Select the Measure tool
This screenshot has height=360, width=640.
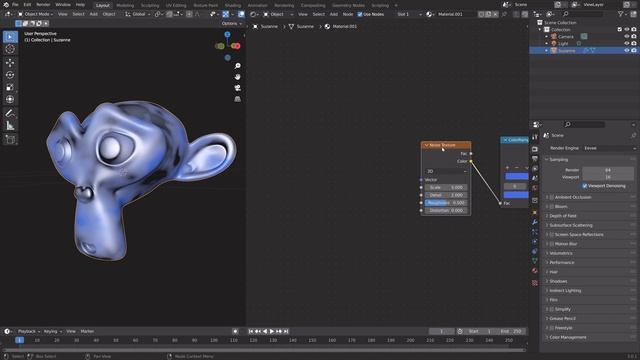10,126
